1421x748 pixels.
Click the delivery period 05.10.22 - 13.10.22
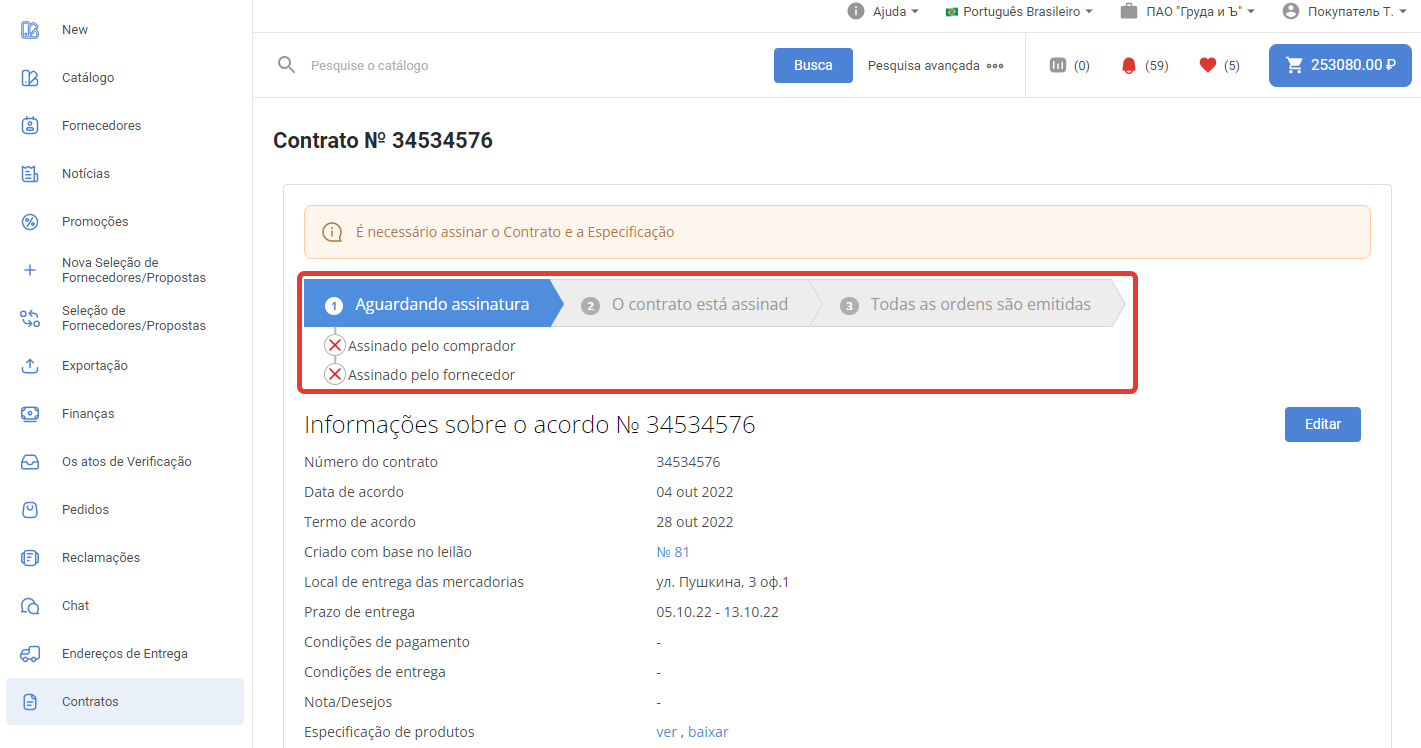click(x=717, y=612)
